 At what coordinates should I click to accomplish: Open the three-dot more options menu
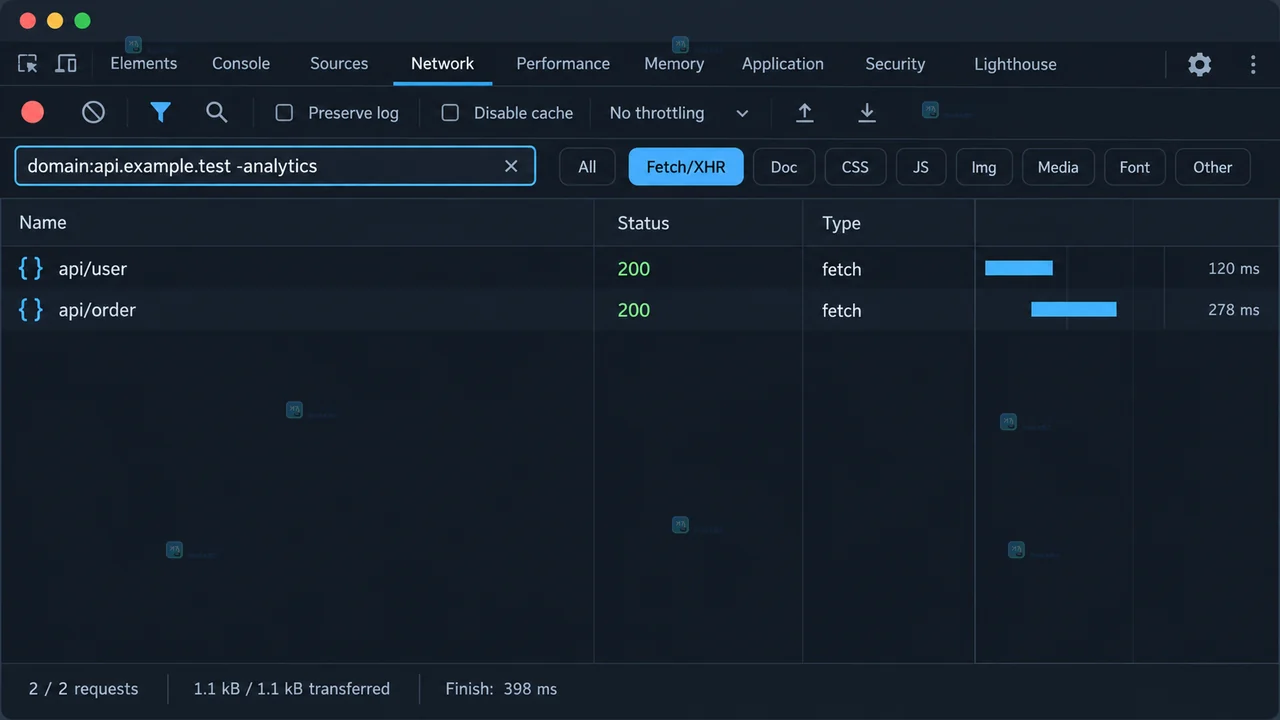point(1253,64)
